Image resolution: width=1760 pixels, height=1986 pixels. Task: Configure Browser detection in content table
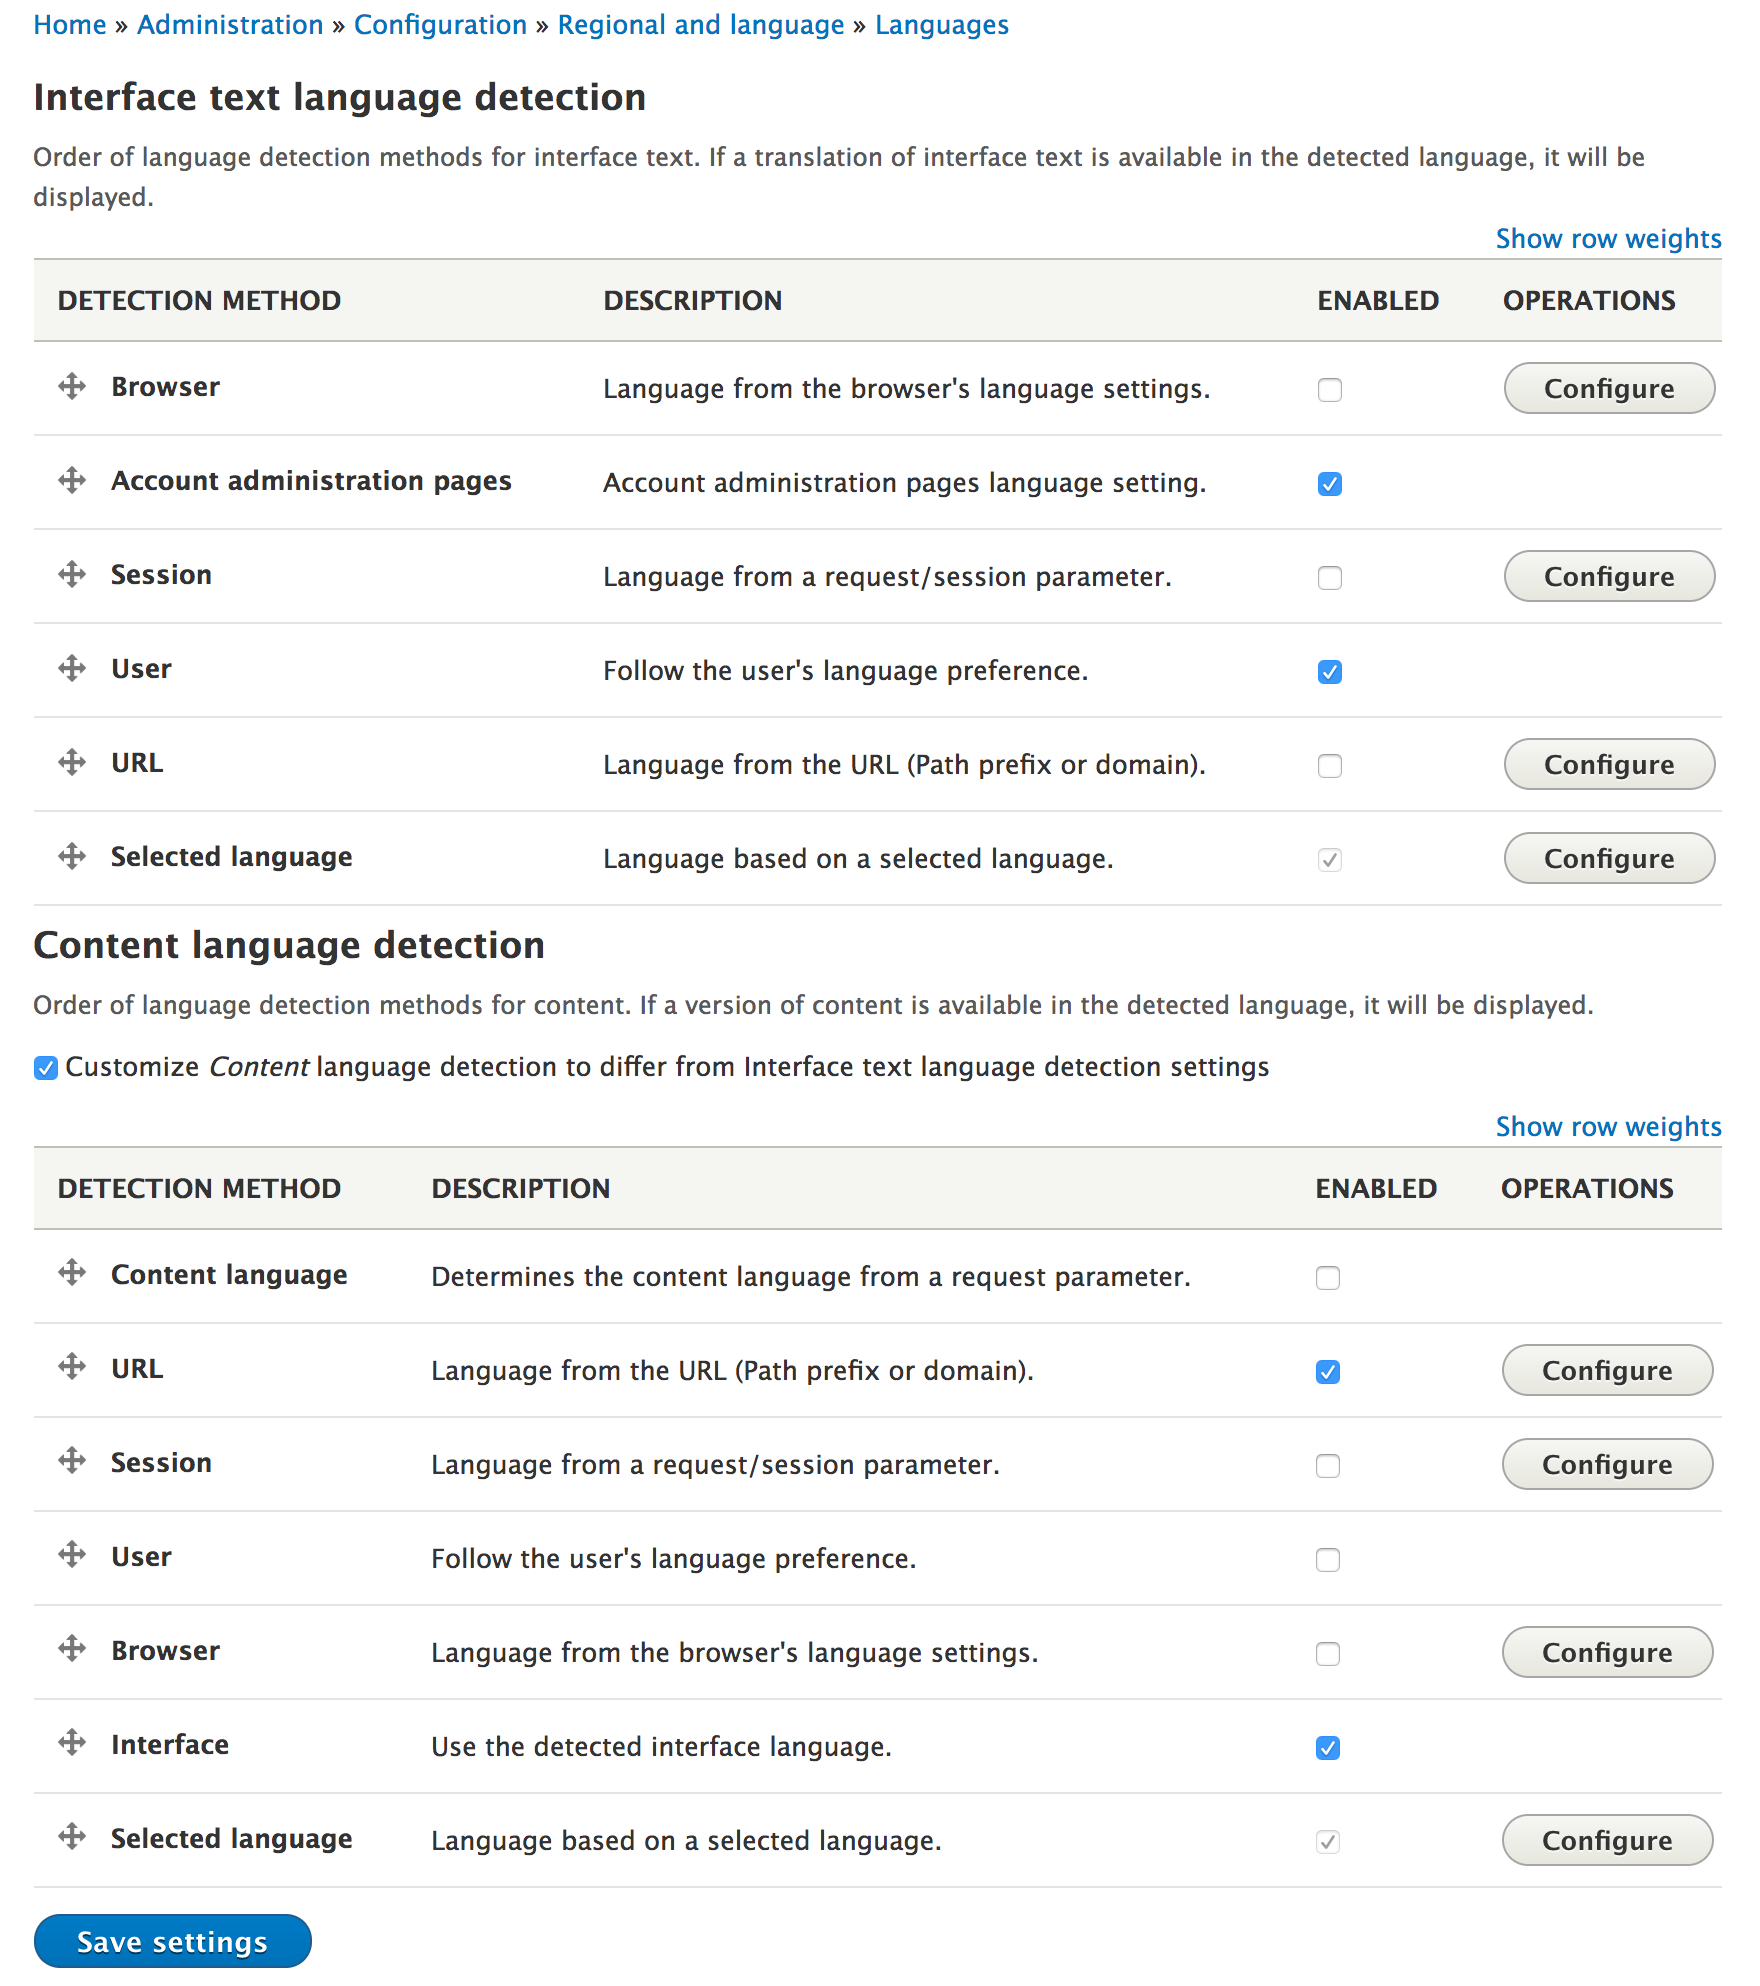[1606, 1653]
